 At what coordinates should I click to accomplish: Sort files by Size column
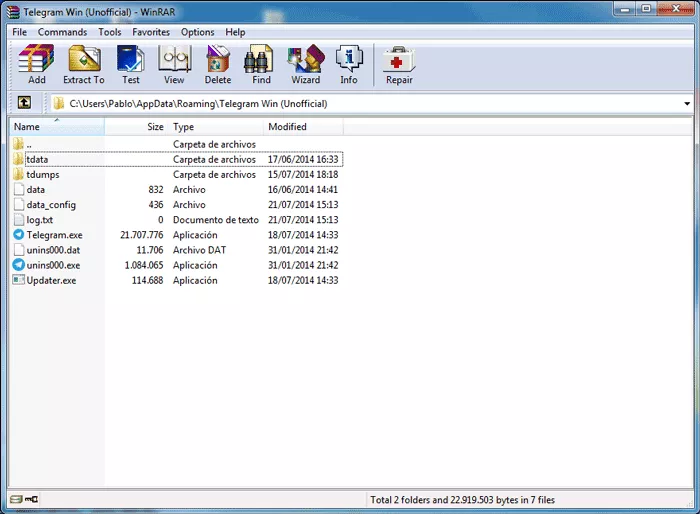(137, 127)
